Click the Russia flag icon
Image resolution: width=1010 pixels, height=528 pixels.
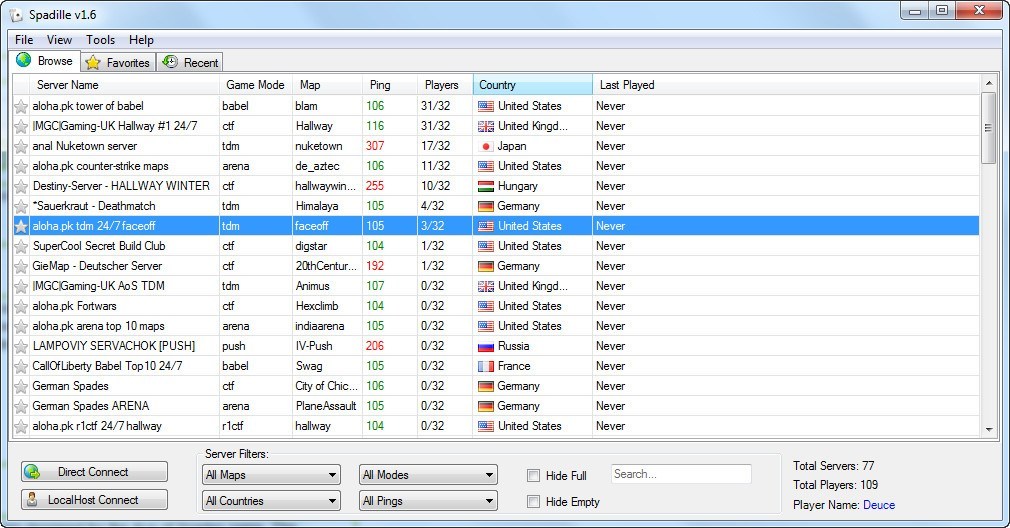coord(486,346)
